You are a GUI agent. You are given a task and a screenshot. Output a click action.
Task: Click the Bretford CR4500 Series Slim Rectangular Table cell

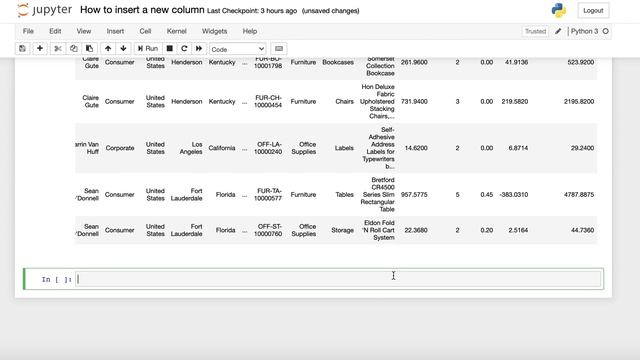click(378, 194)
